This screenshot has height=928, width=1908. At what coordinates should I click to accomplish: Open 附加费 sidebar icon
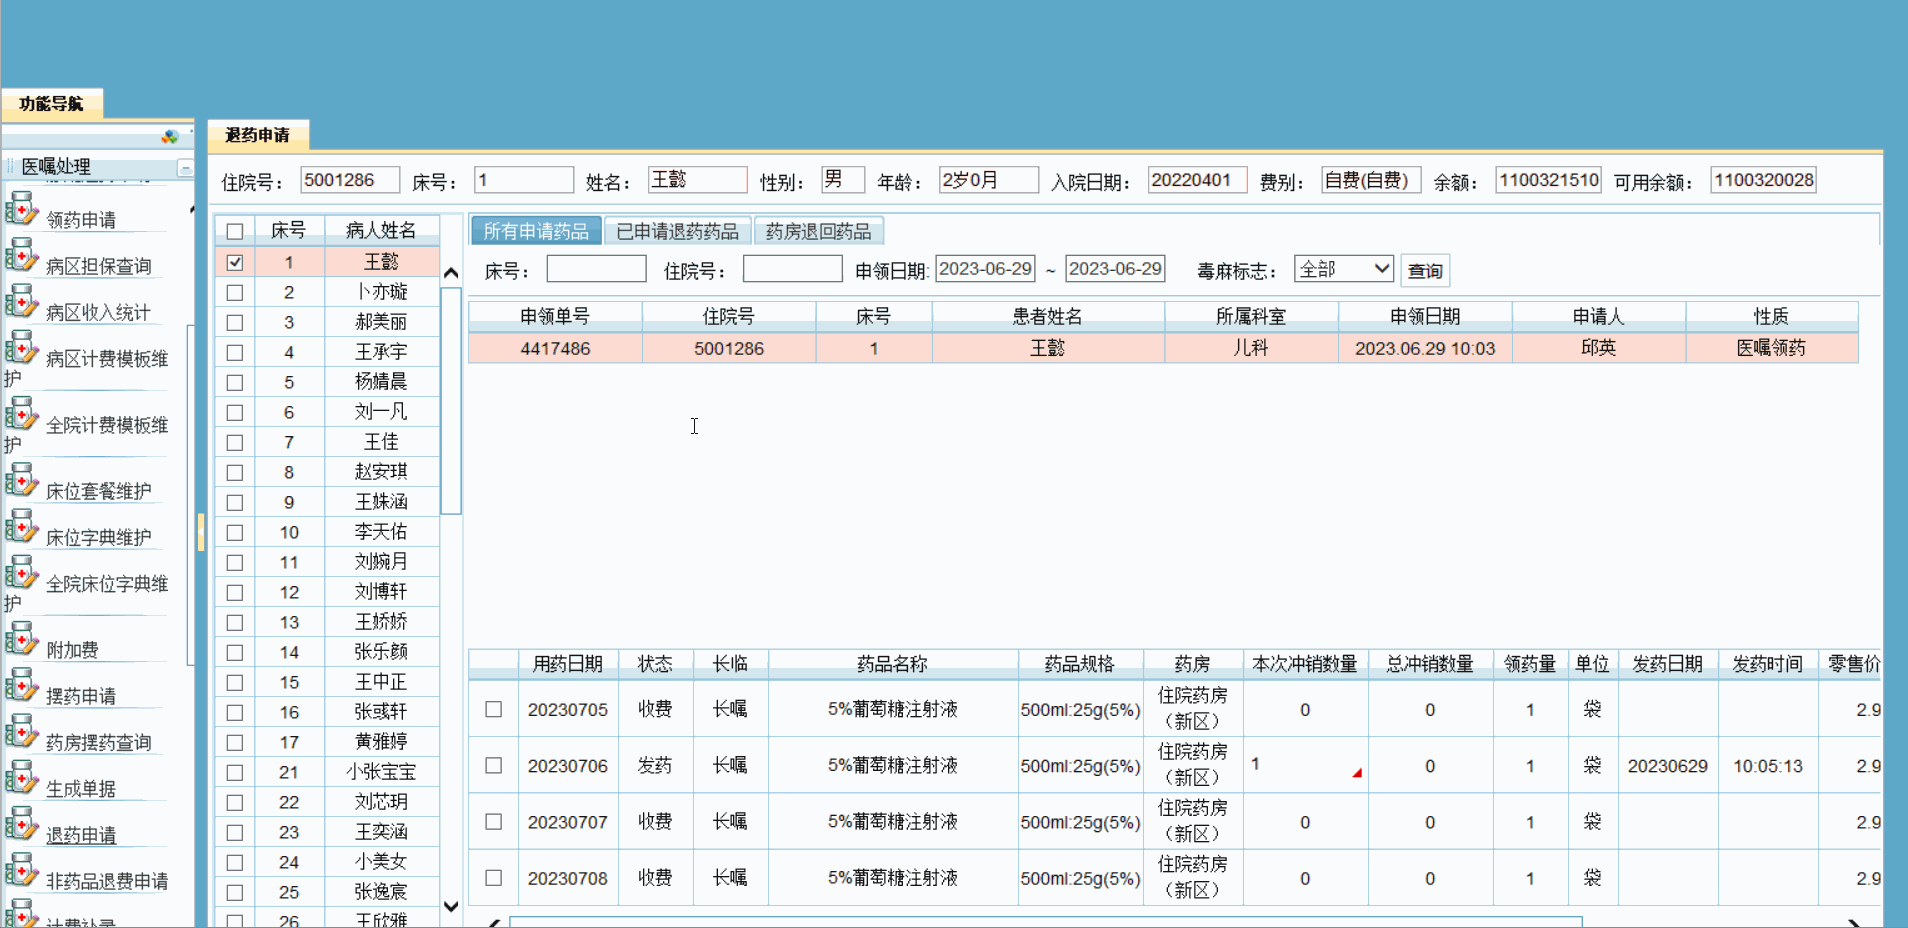click(21, 640)
